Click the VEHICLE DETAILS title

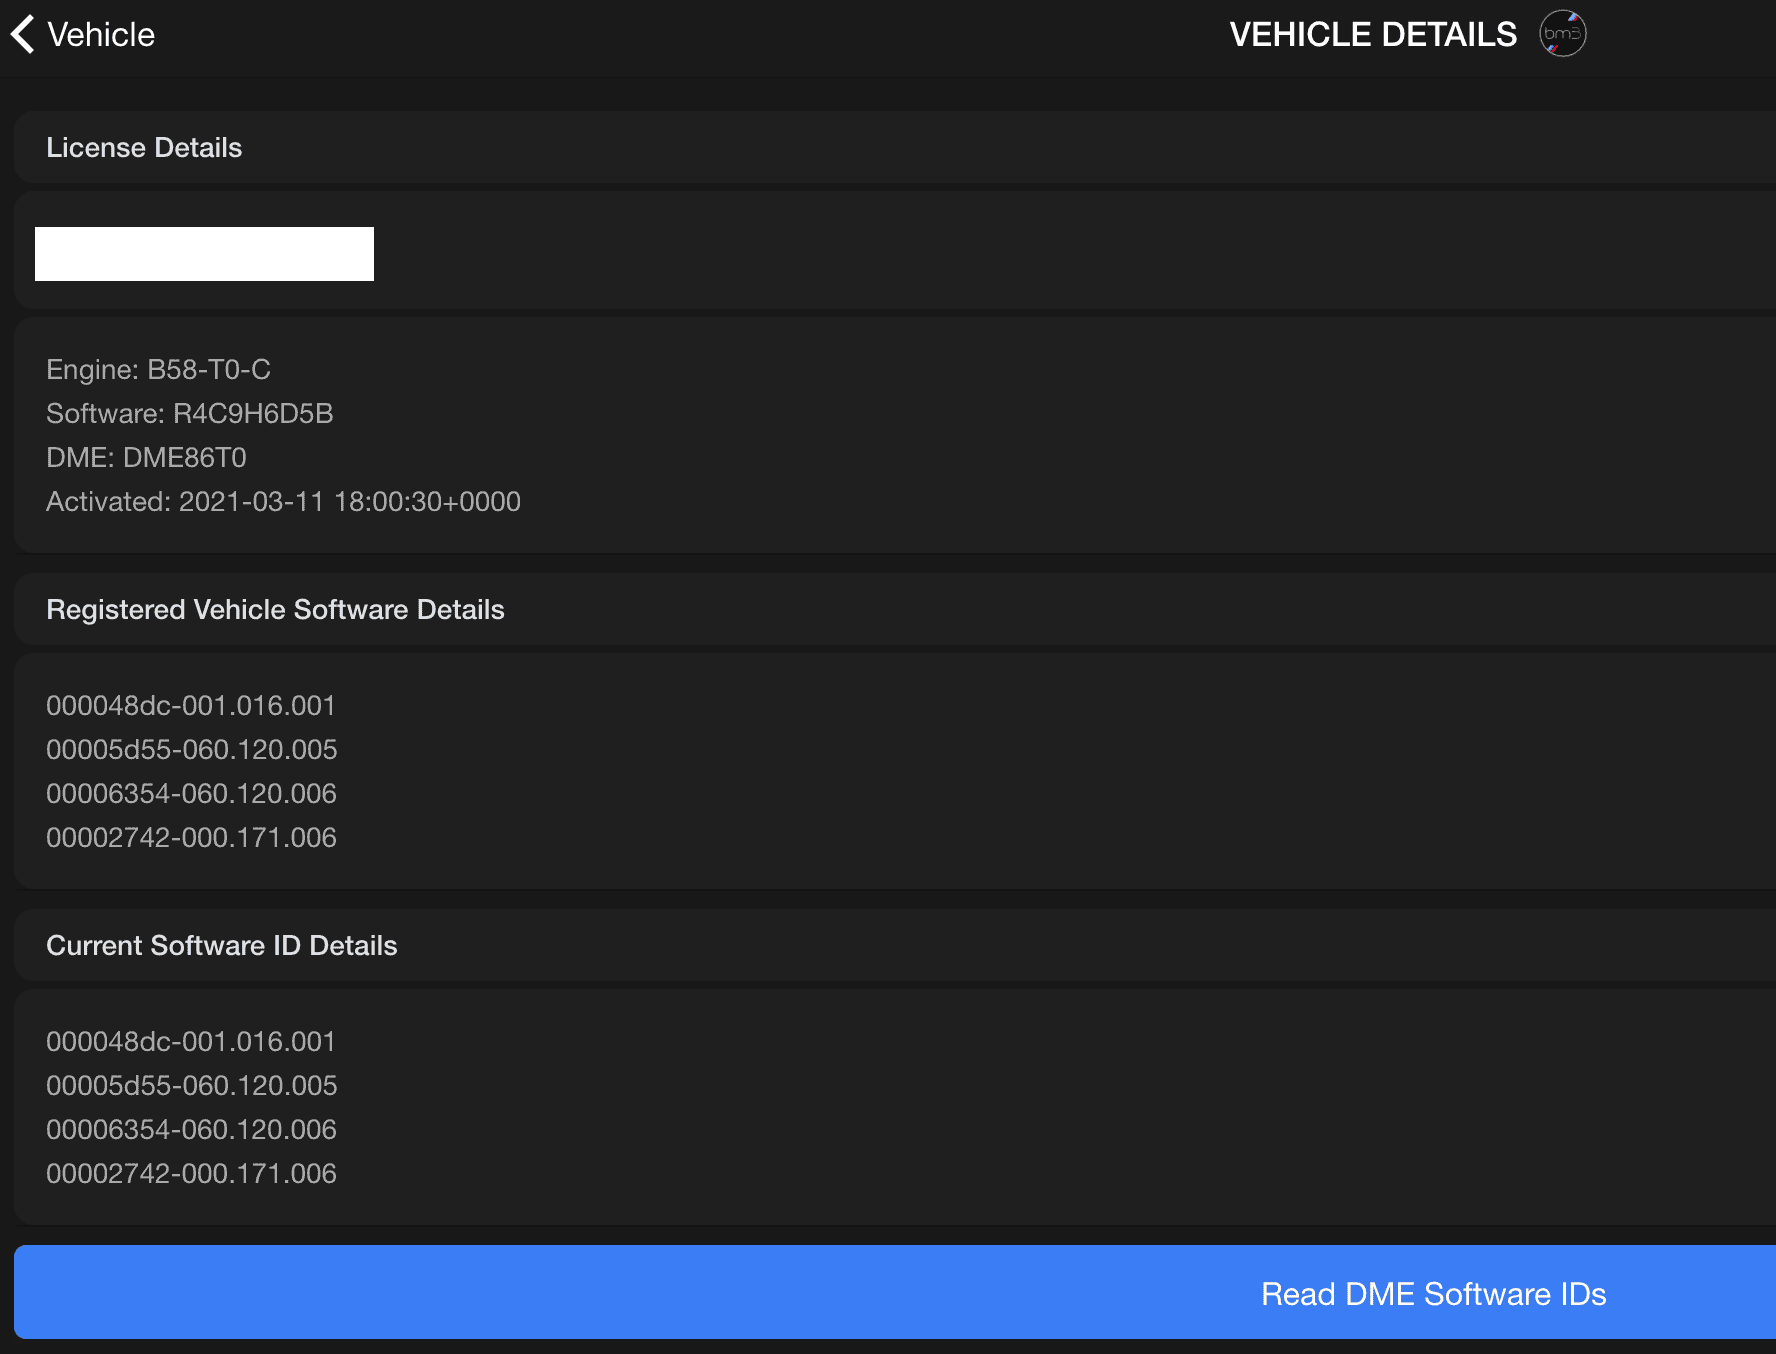(x=1373, y=35)
